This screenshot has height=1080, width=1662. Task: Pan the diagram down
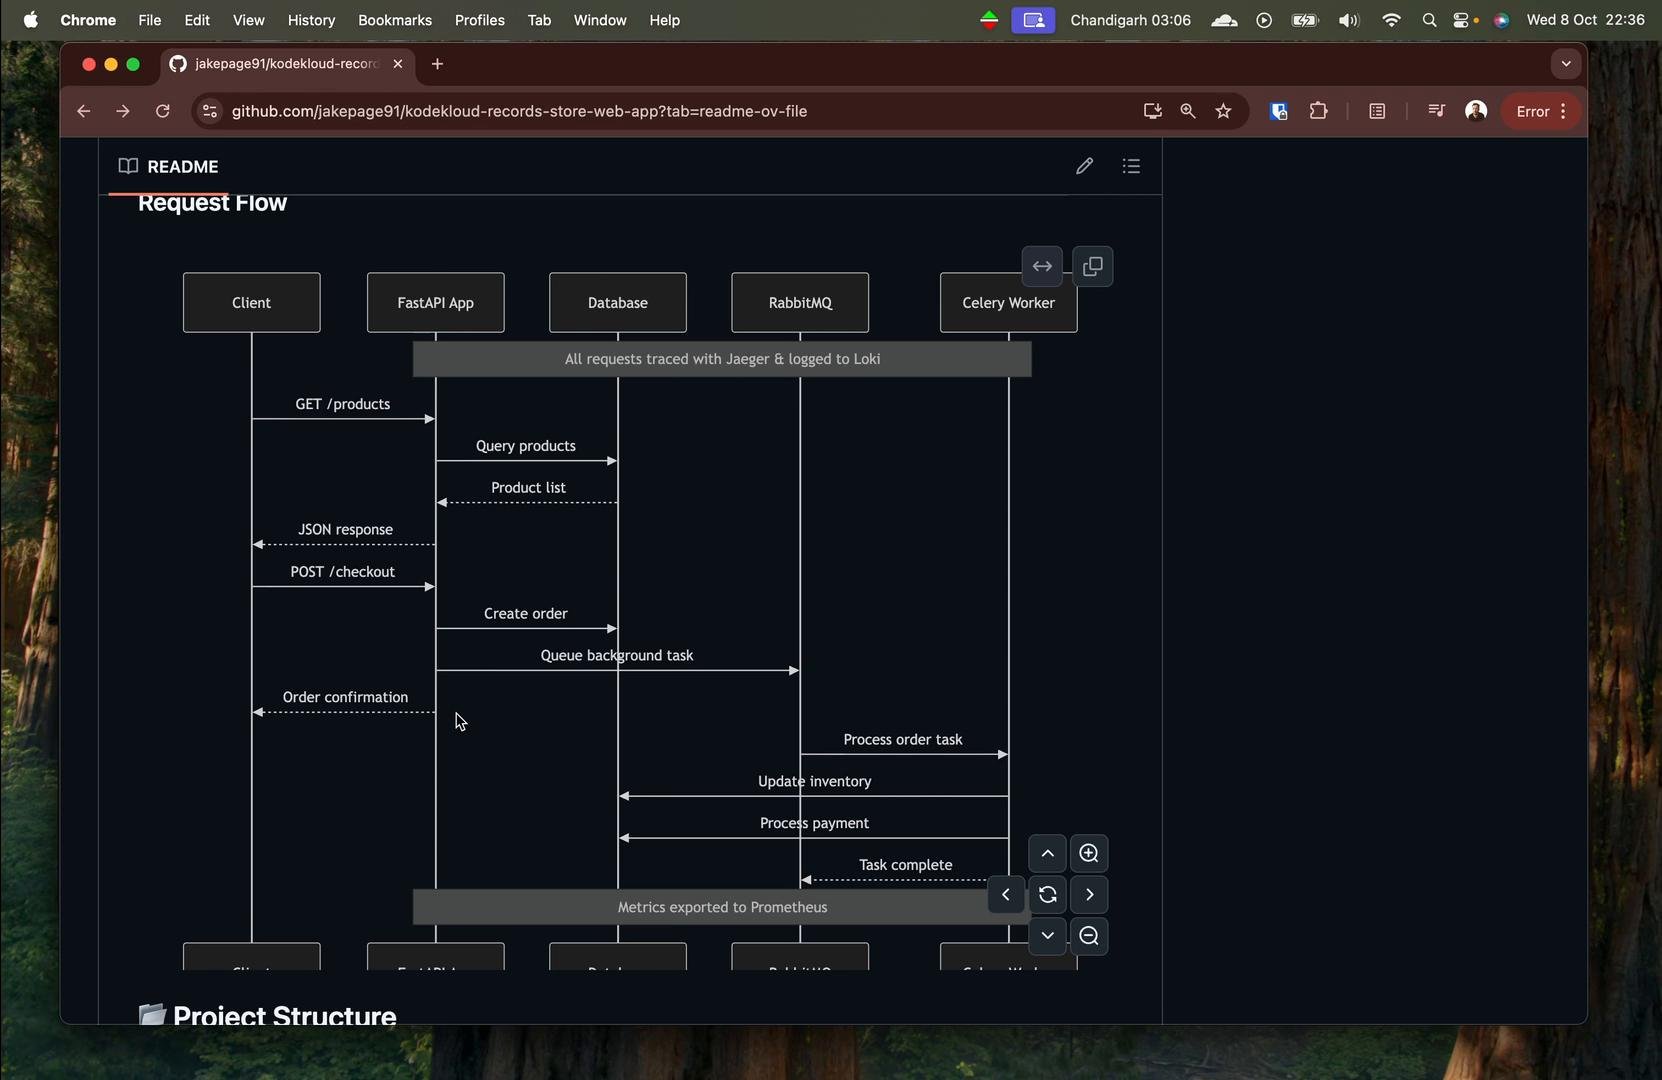point(1047,937)
